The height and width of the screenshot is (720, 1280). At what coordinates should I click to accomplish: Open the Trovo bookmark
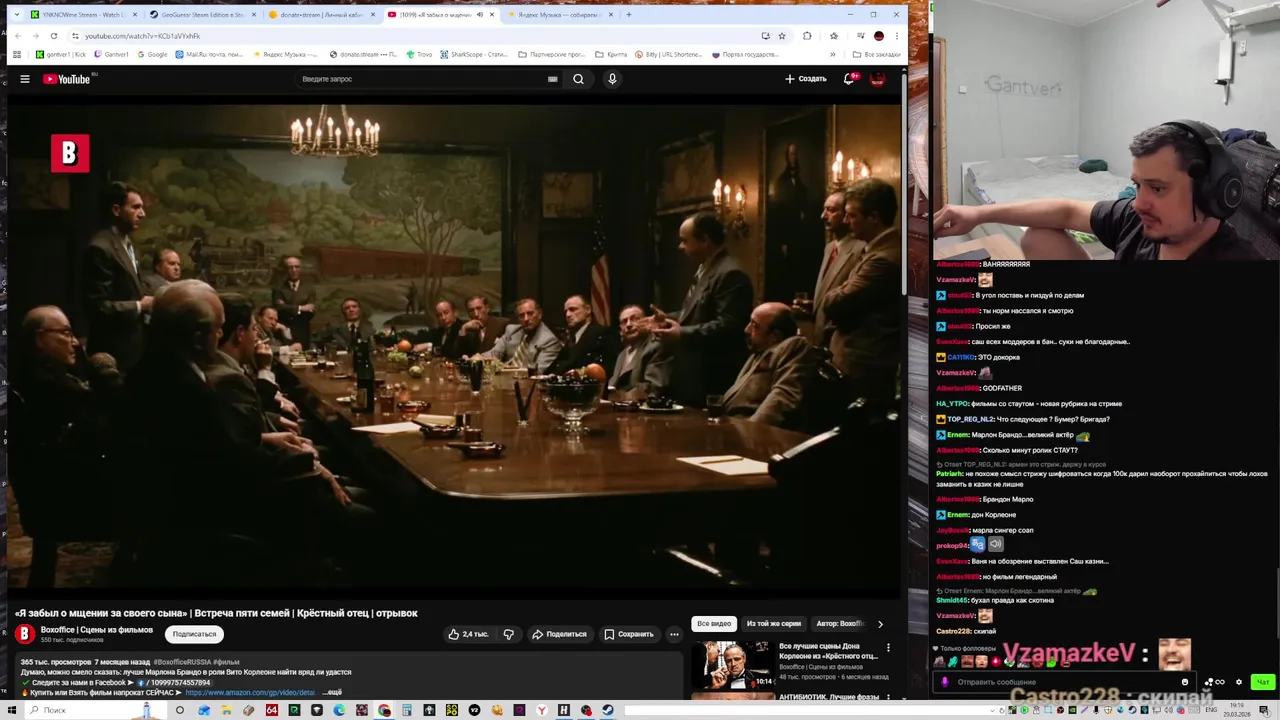click(x=420, y=54)
